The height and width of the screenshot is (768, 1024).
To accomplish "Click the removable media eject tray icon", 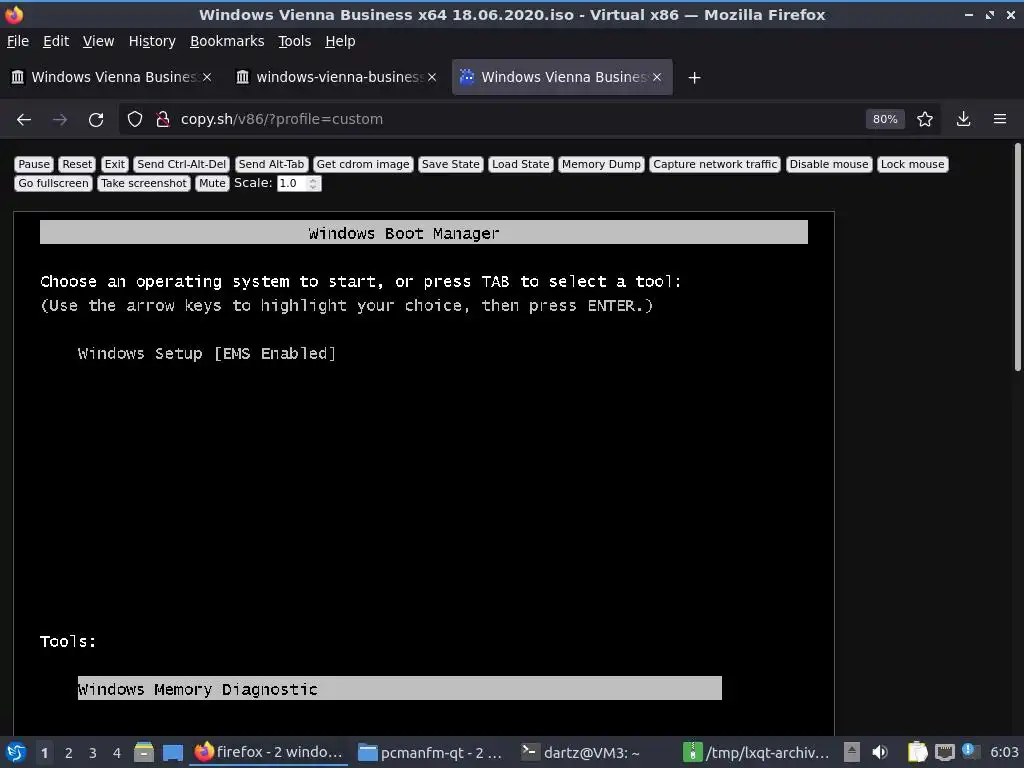I will point(852,753).
